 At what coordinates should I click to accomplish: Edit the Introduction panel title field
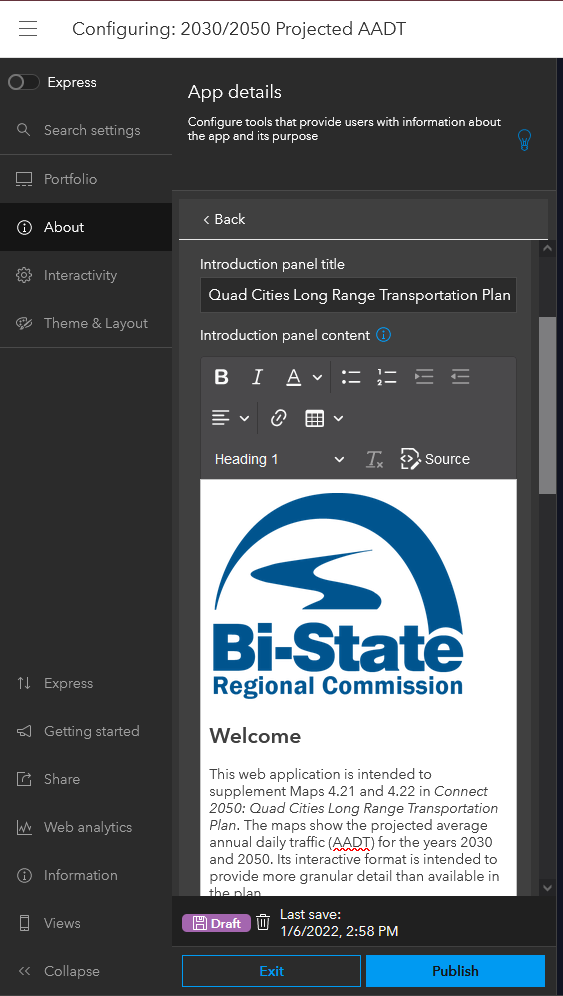coord(358,295)
